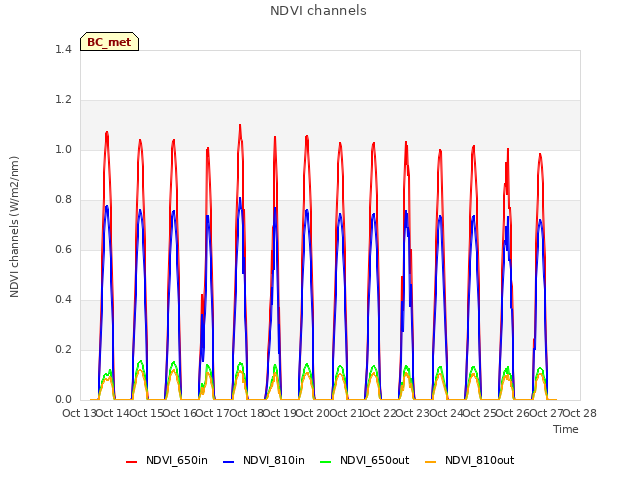Screen dimensions: 640x480
Task: Select the NDVI_650out legend entry
Action: point(364,460)
